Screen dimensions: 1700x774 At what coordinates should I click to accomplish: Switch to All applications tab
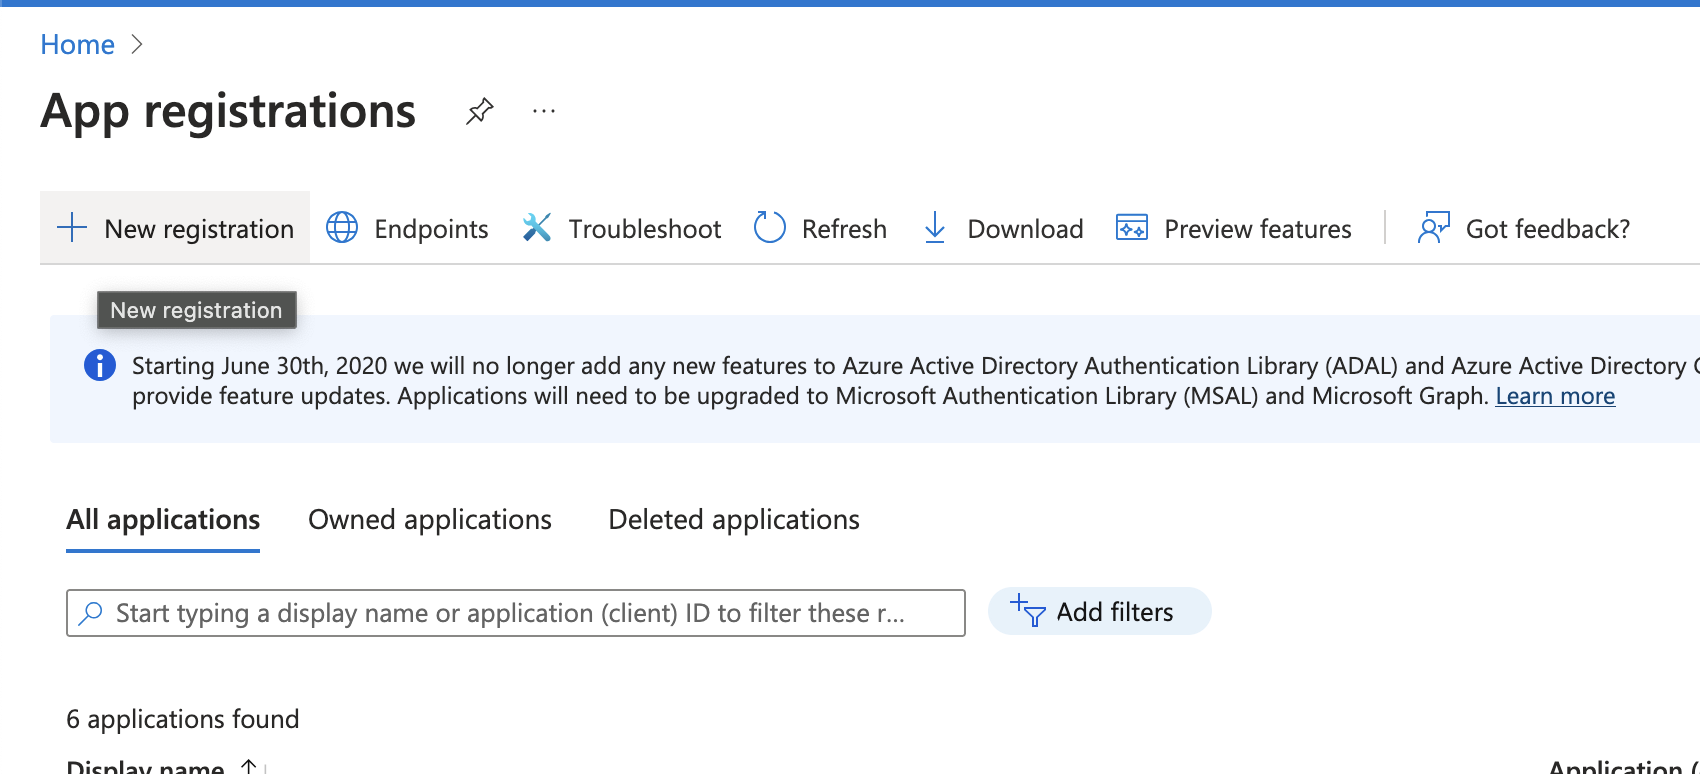coord(163,520)
